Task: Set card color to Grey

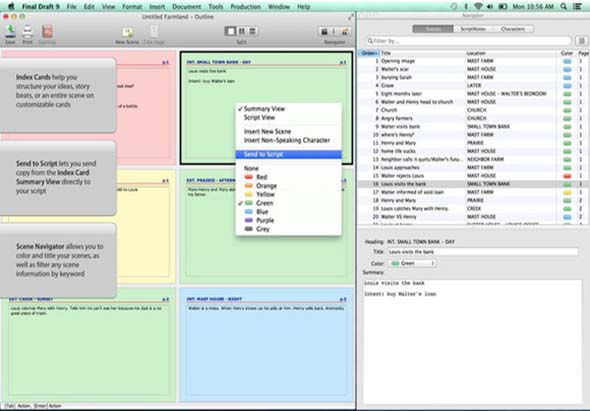Action: point(289,229)
